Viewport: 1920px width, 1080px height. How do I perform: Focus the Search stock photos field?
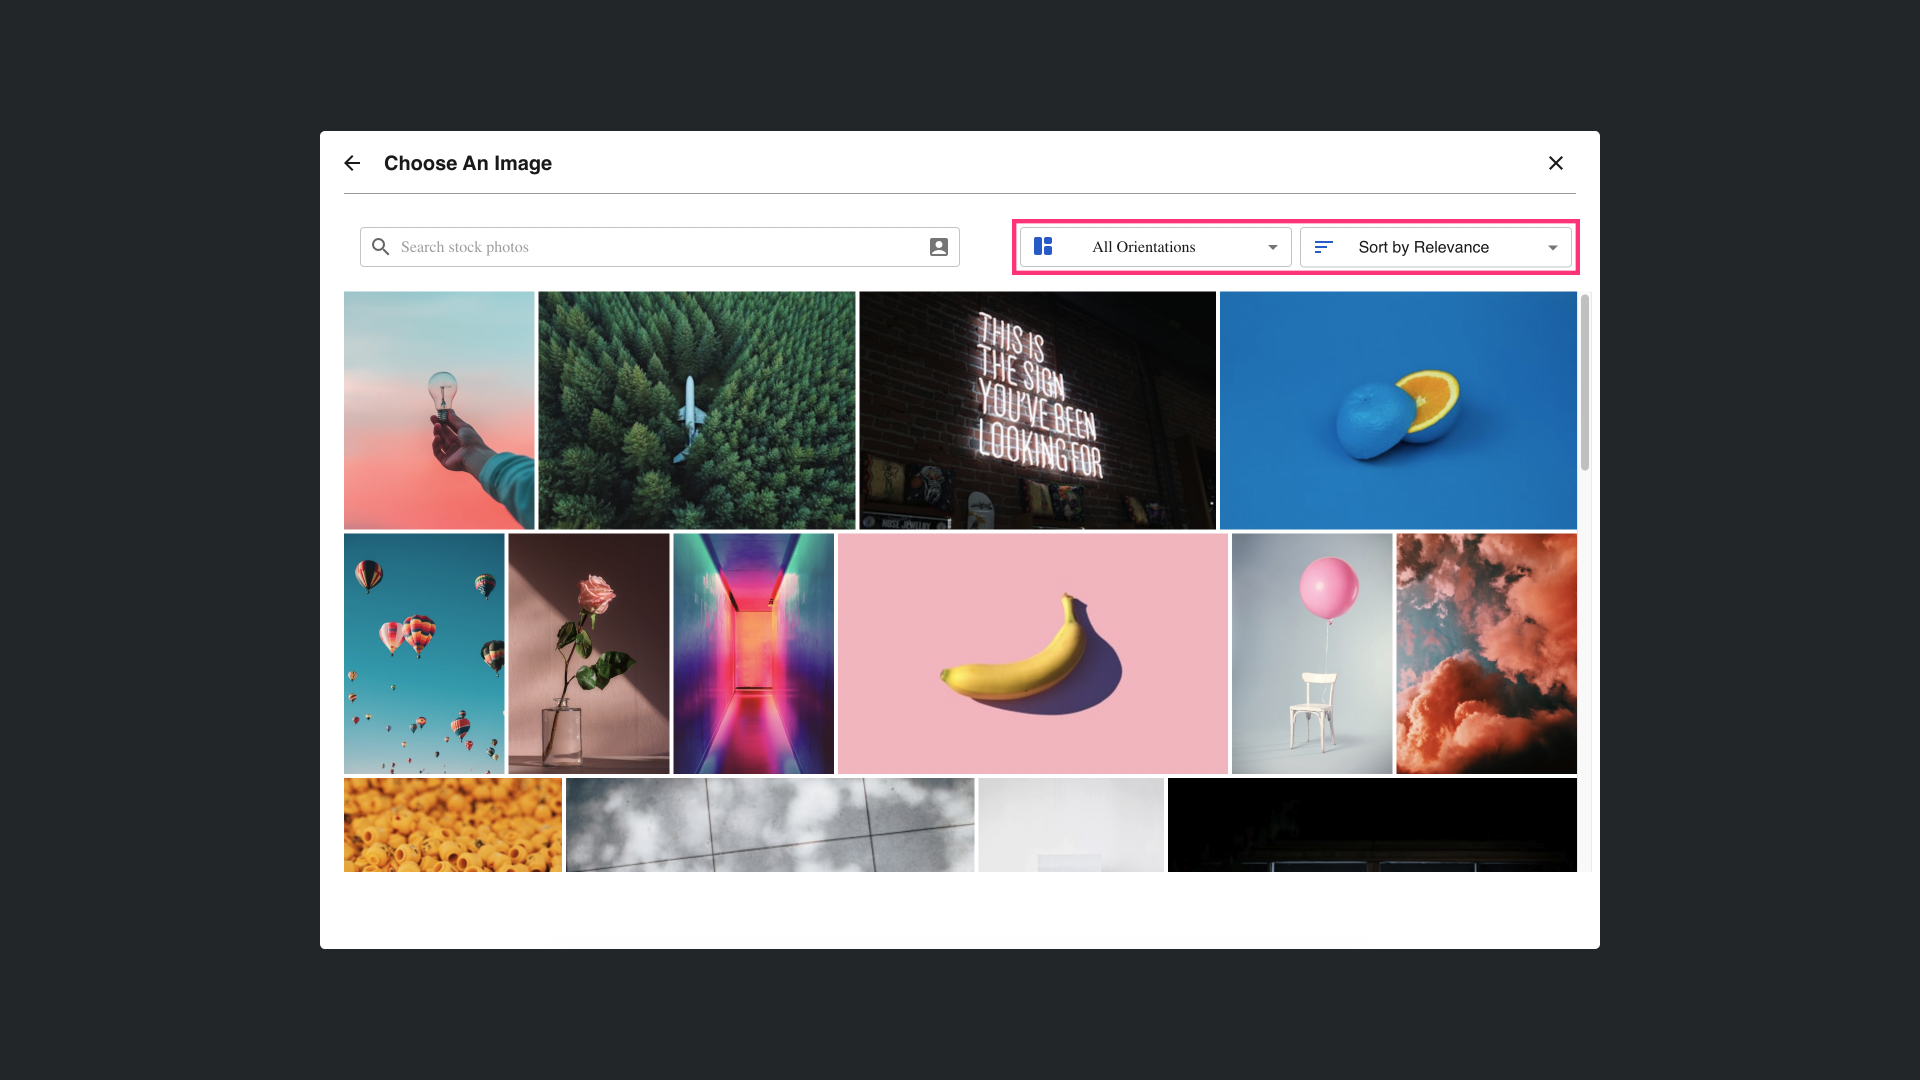(650, 247)
